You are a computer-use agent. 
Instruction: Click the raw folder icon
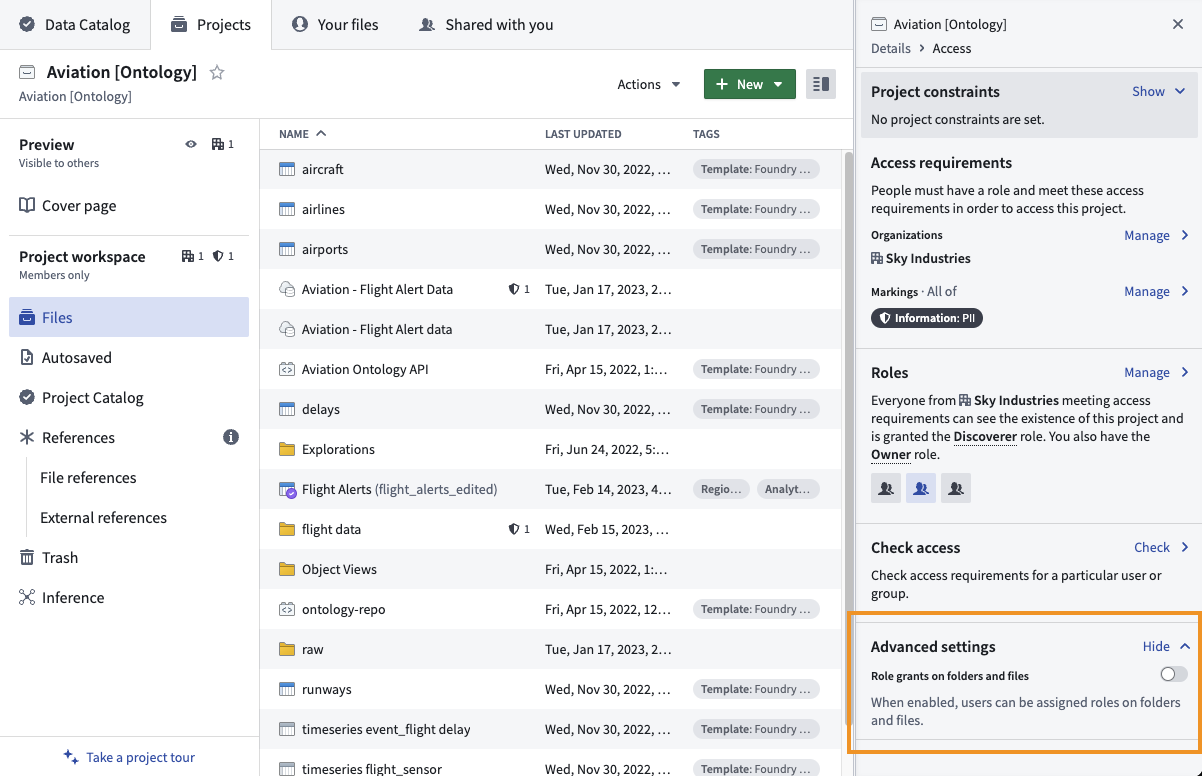(x=287, y=649)
